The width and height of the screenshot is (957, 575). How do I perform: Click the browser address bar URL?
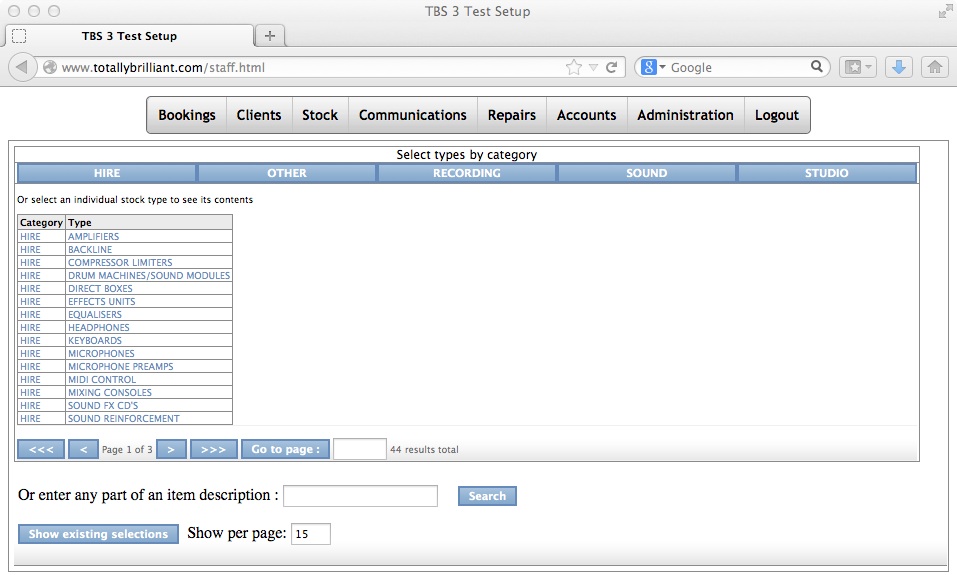tap(164, 67)
